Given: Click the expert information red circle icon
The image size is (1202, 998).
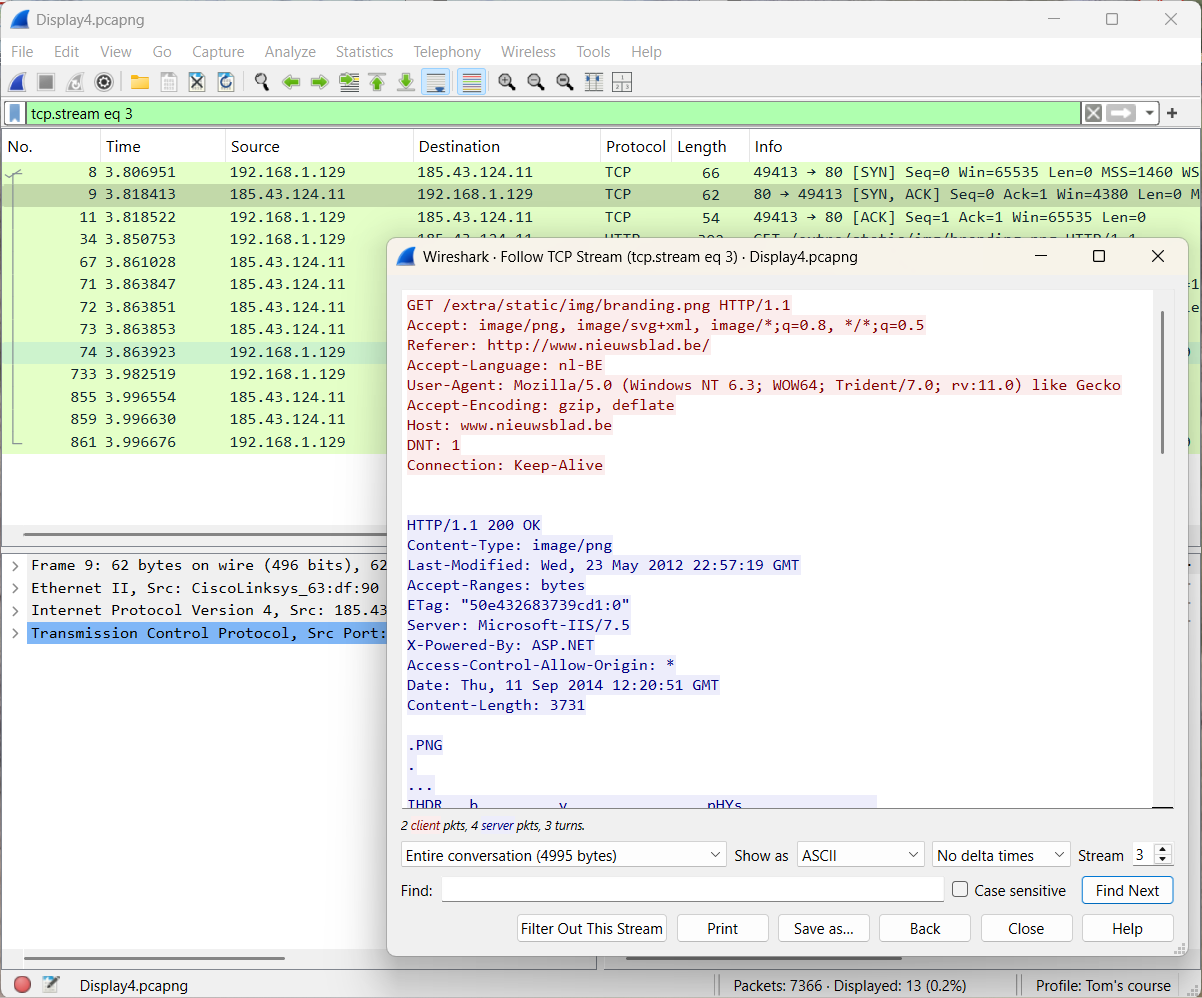Looking at the screenshot, I should (22, 985).
